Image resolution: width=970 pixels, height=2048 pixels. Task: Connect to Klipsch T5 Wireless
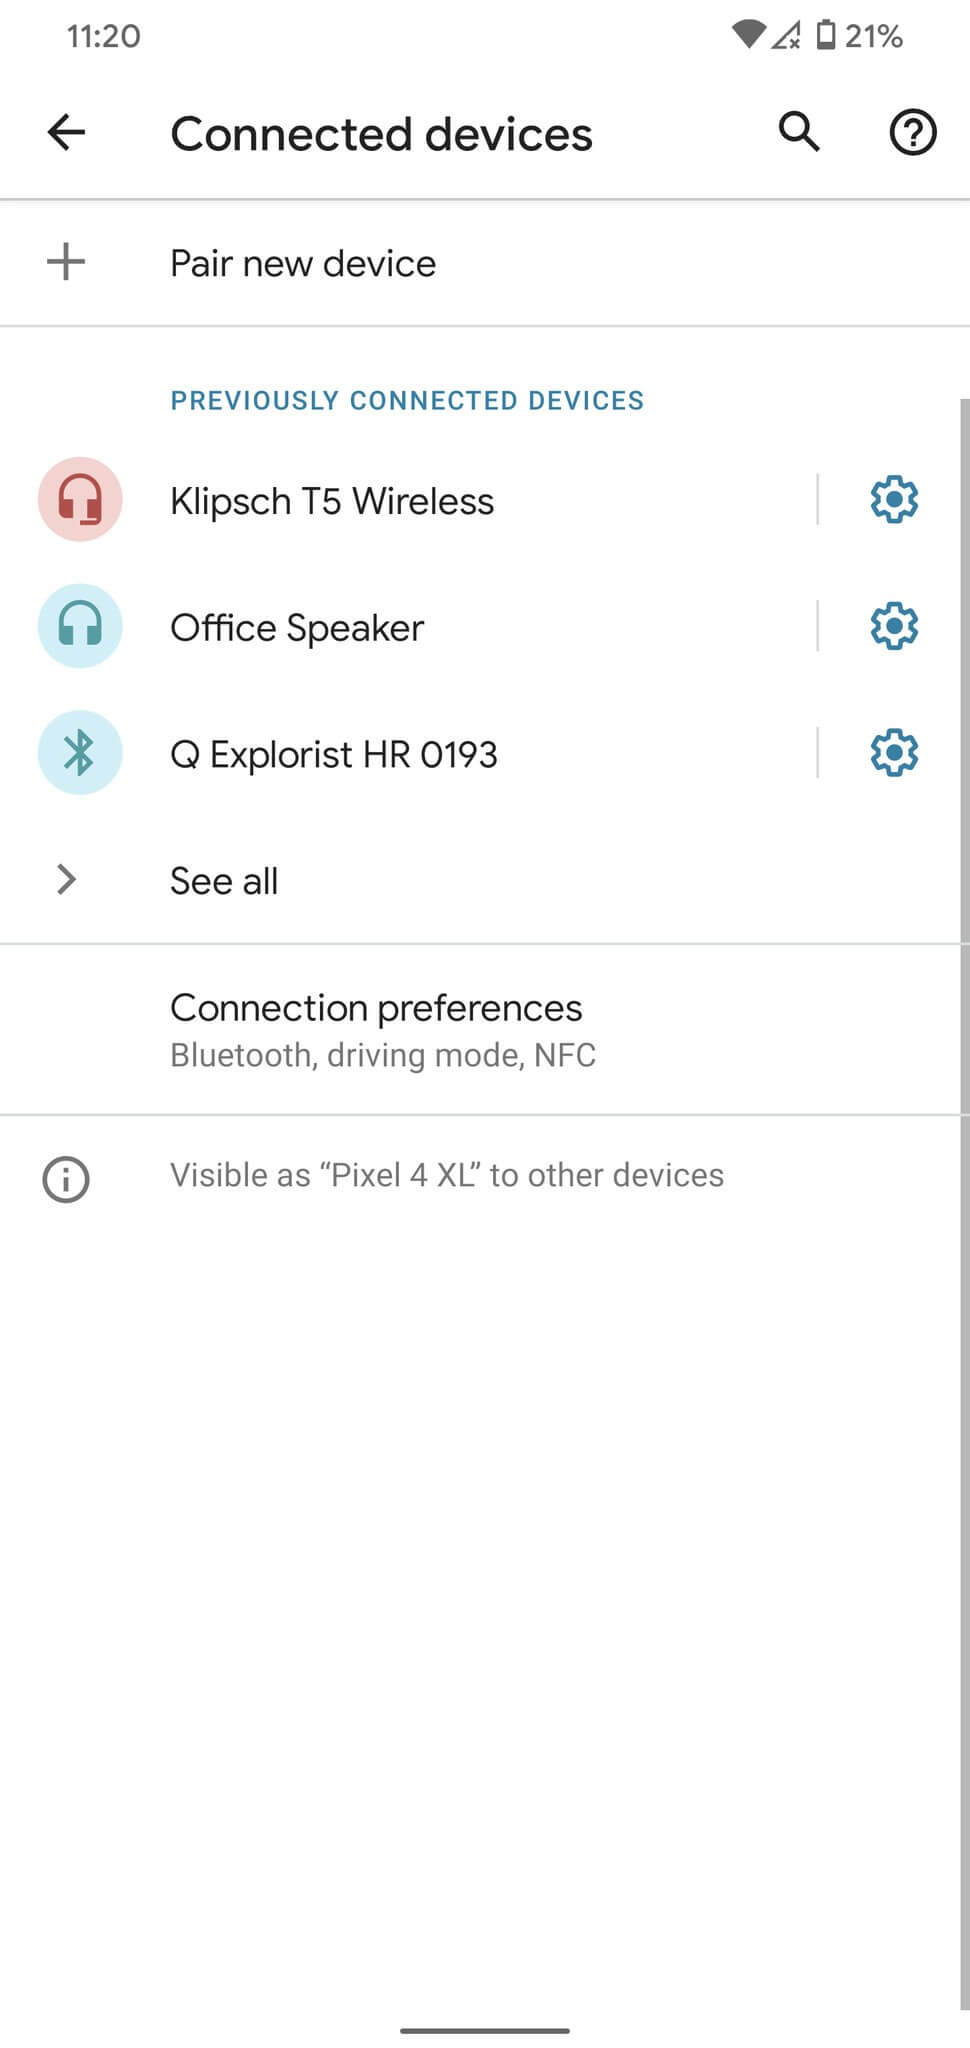coord(332,501)
